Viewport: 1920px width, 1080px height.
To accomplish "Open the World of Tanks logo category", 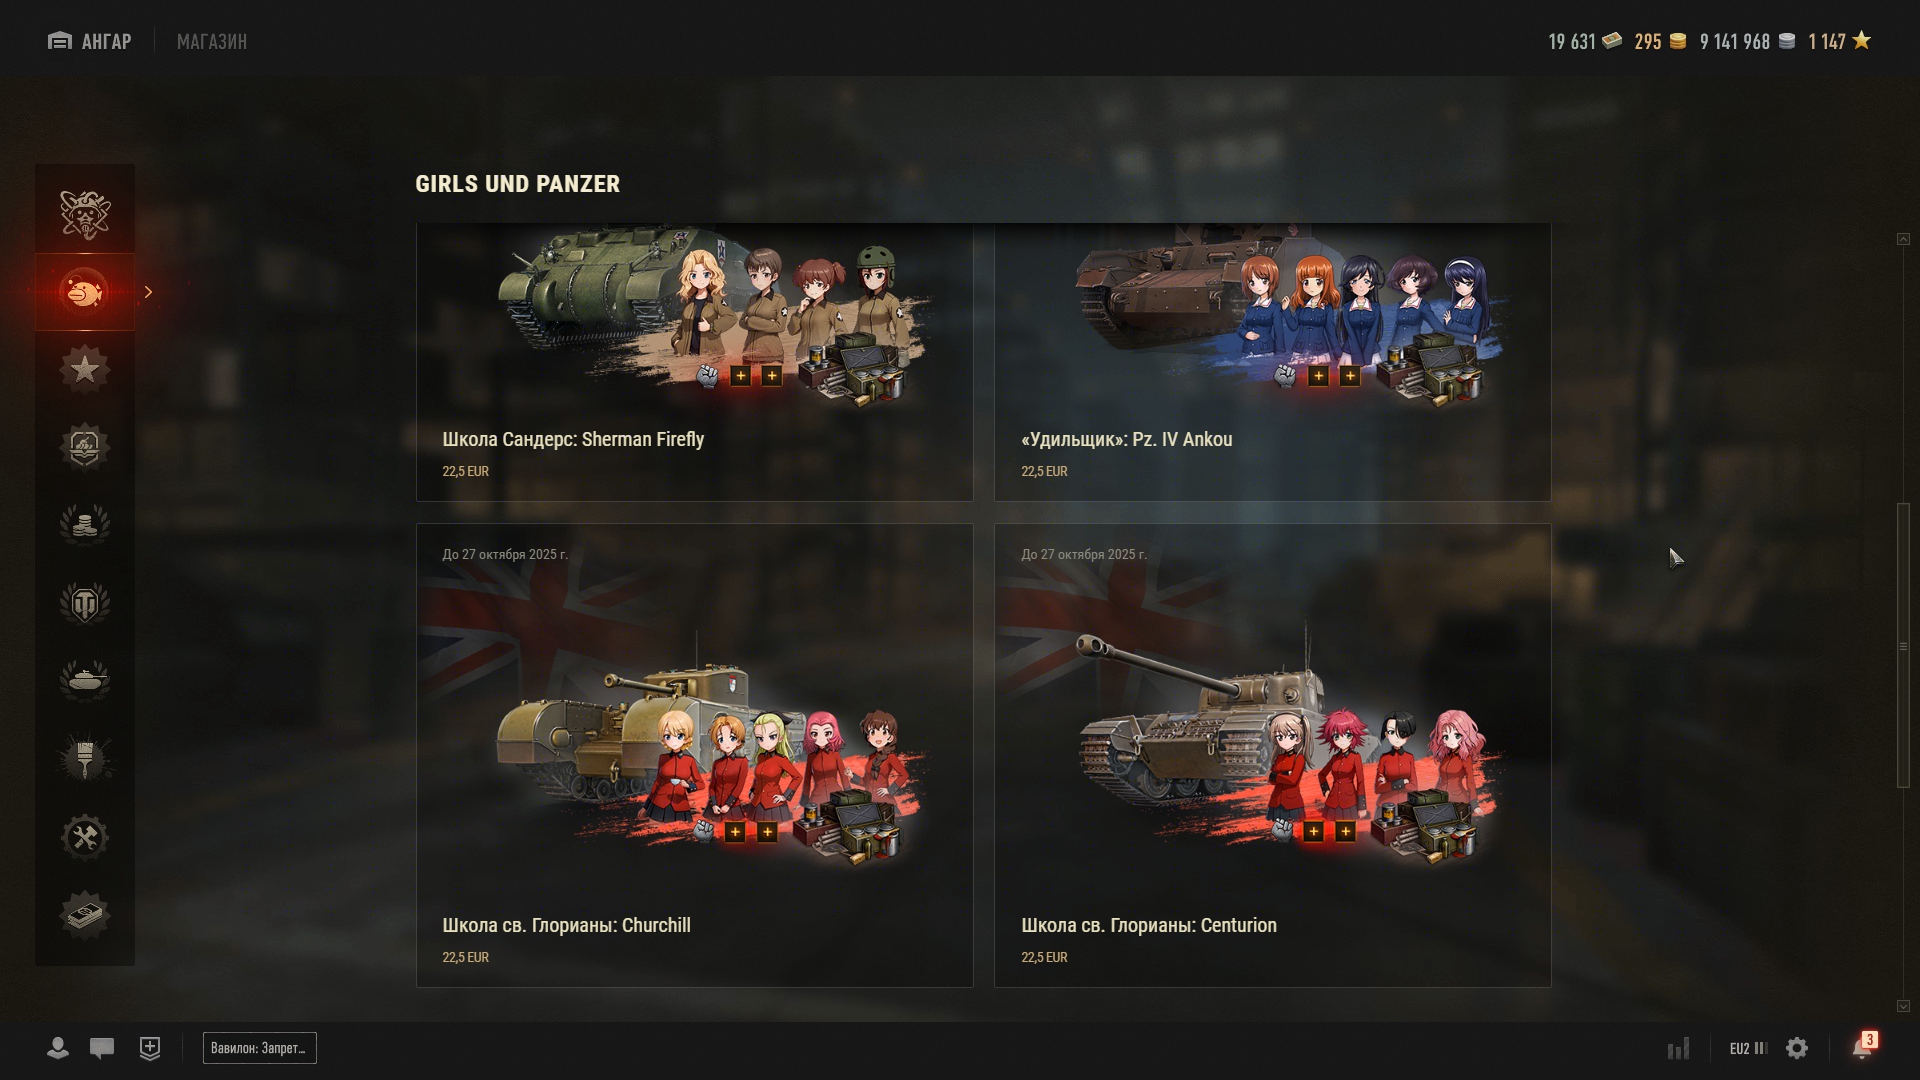I will tap(85, 603).
